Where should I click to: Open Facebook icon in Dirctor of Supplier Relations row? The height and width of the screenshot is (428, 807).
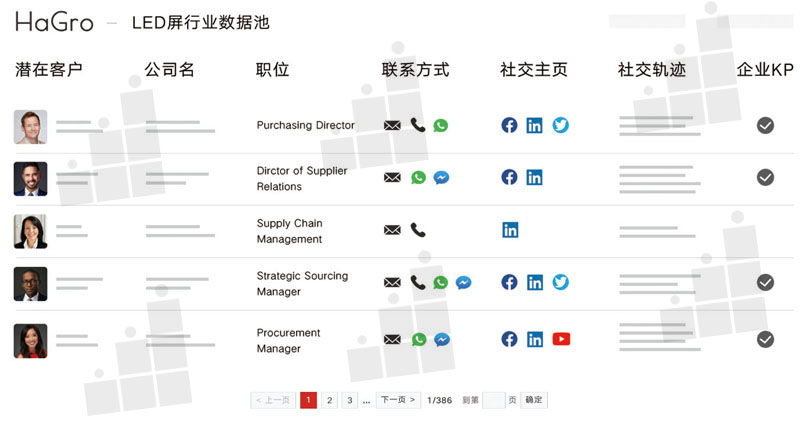click(509, 177)
